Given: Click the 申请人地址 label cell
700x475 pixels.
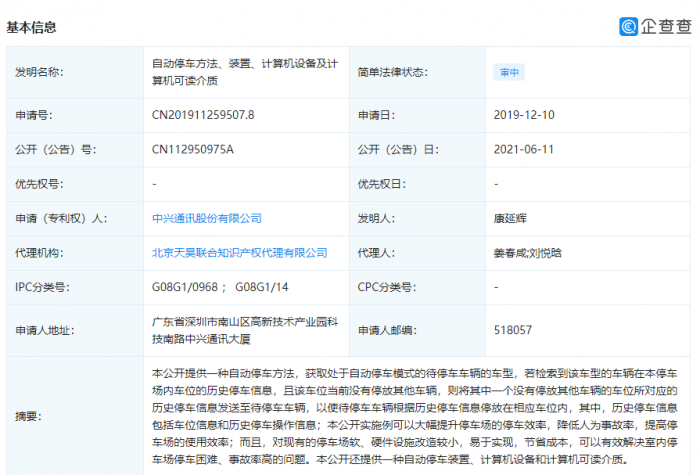Looking at the screenshot, I should click(x=75, y=330).
